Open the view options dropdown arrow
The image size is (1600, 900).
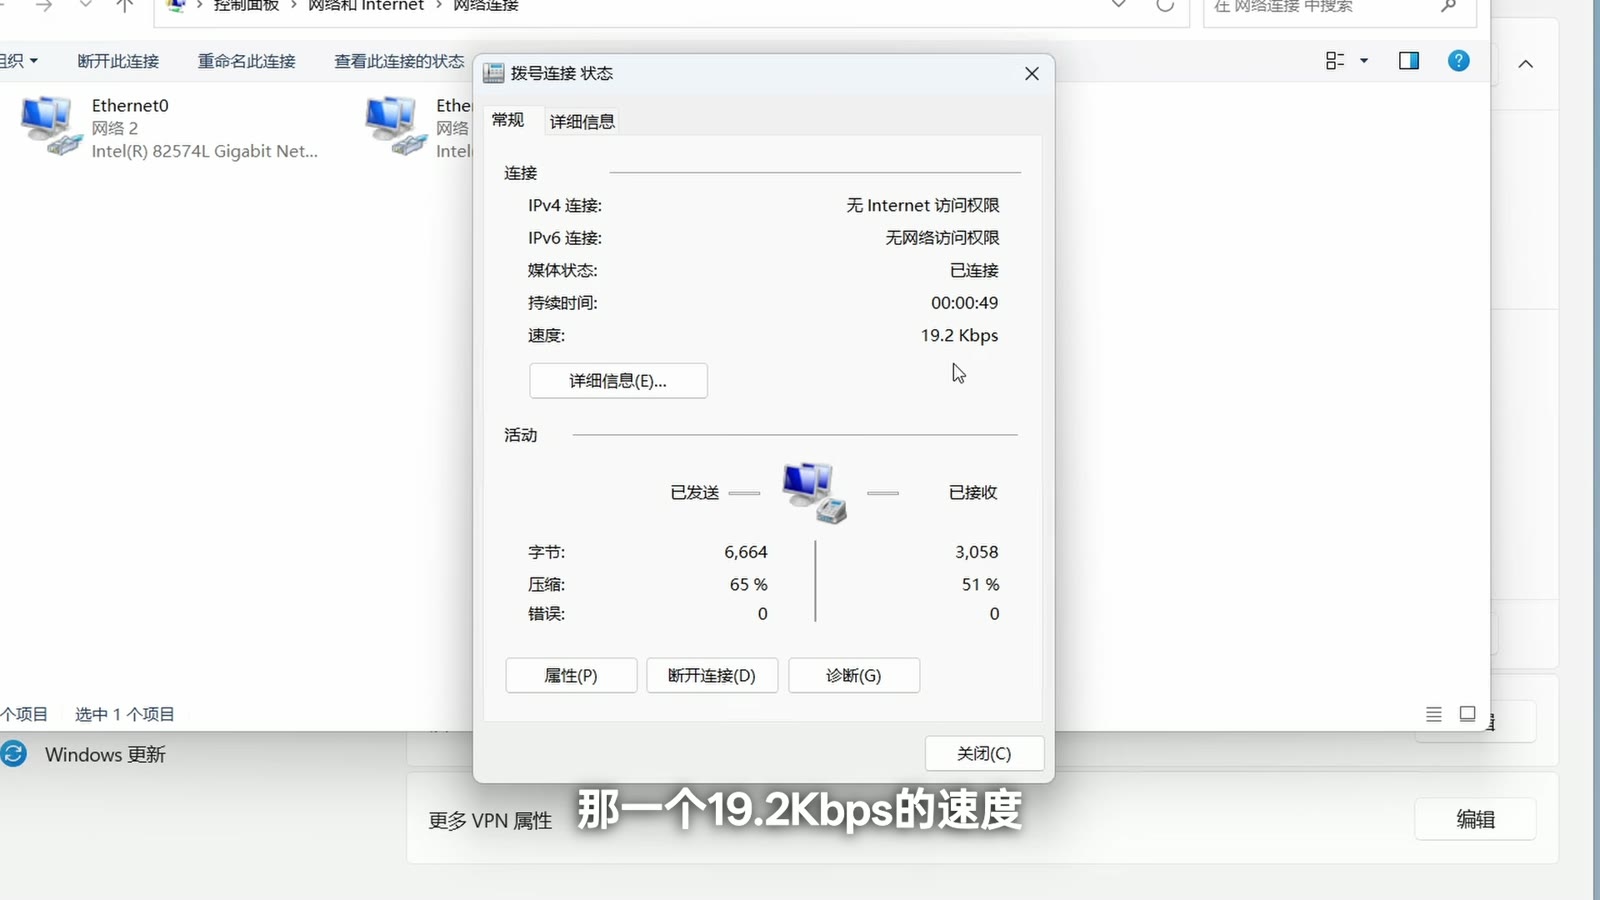tap(1364, 61)
